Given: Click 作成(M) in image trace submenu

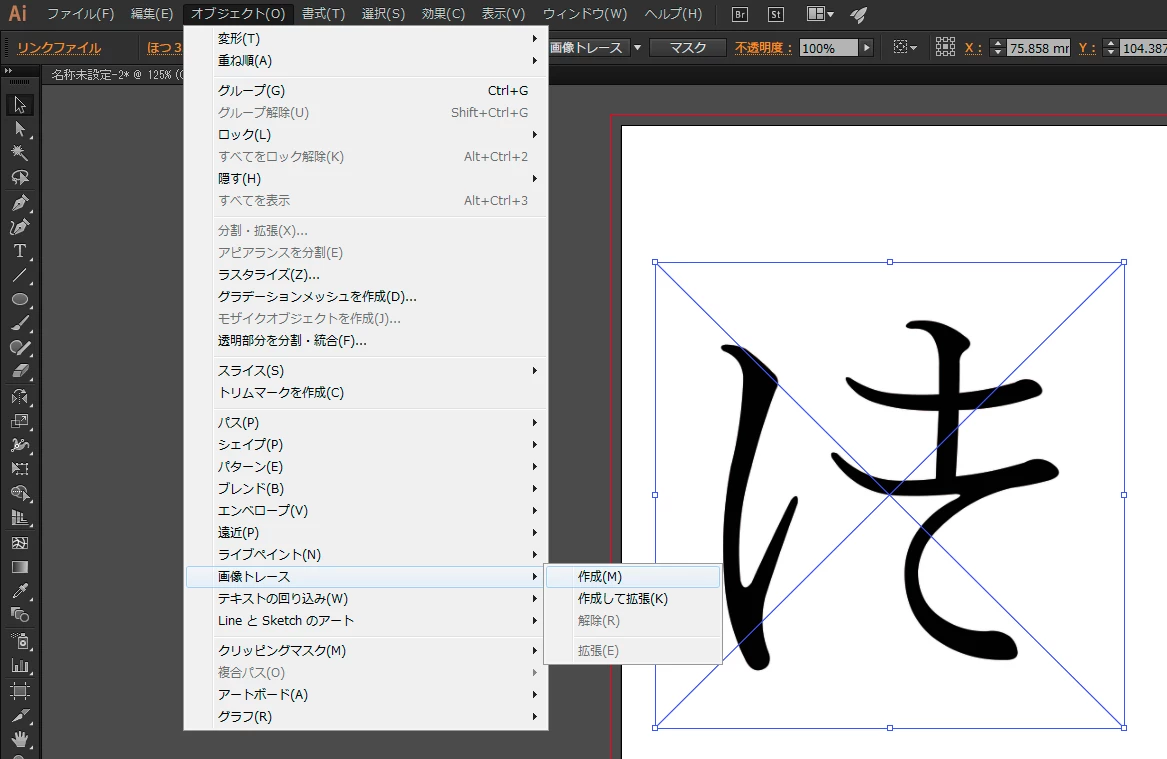Looking at the screenshot, I should (633, 577).
